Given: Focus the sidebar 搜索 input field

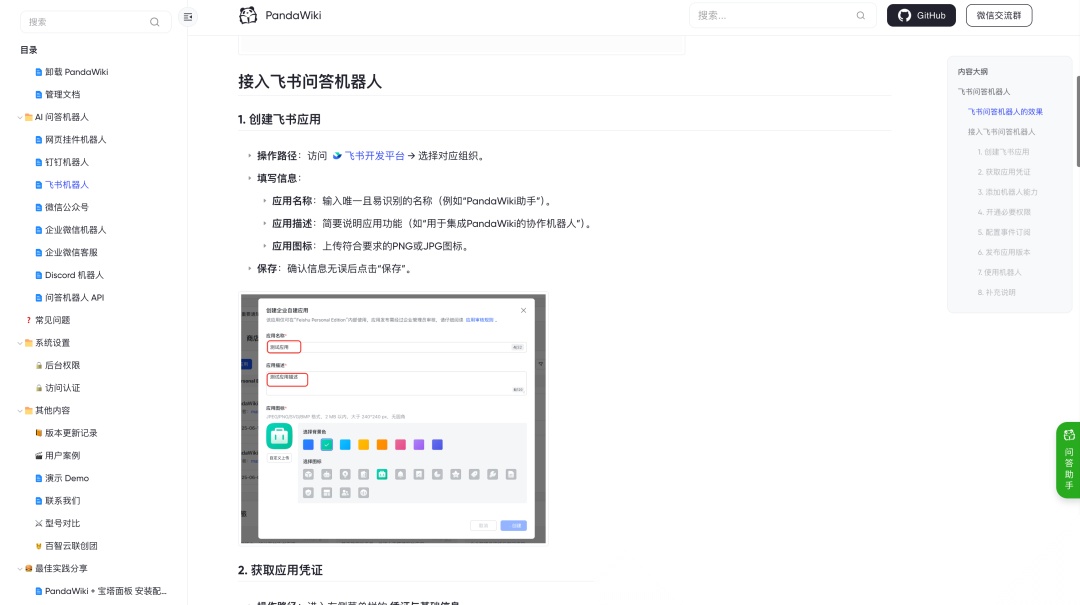Looking at the screenshot, I should 95,22.
